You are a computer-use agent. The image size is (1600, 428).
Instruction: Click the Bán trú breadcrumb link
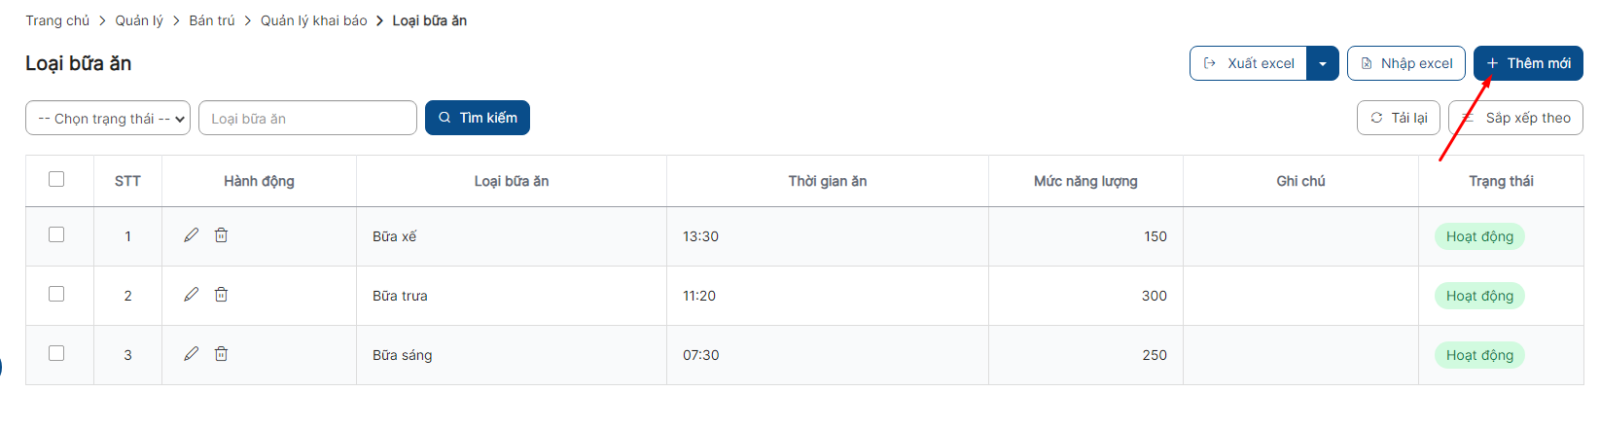(x=211, y=20)
